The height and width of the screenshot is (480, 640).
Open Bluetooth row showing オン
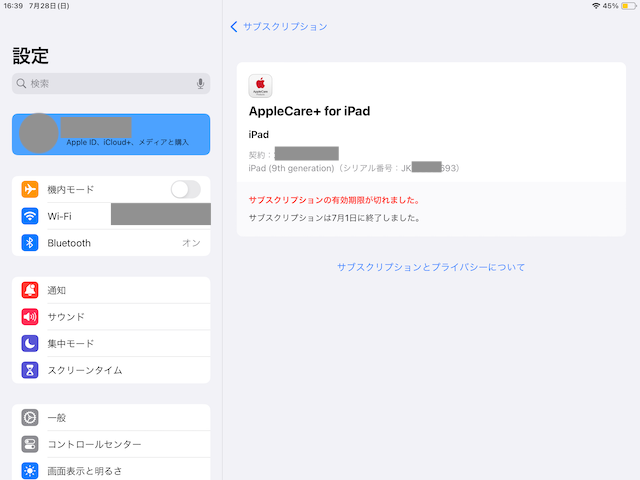coord(110,243)
